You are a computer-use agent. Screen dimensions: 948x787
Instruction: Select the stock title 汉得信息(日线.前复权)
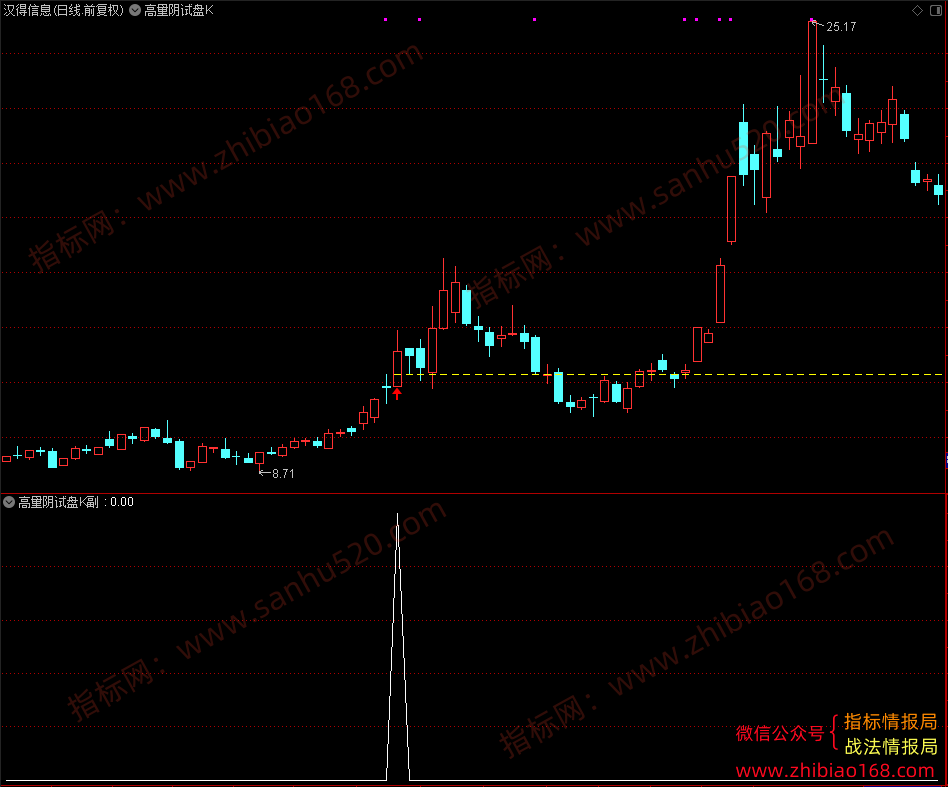63,10
